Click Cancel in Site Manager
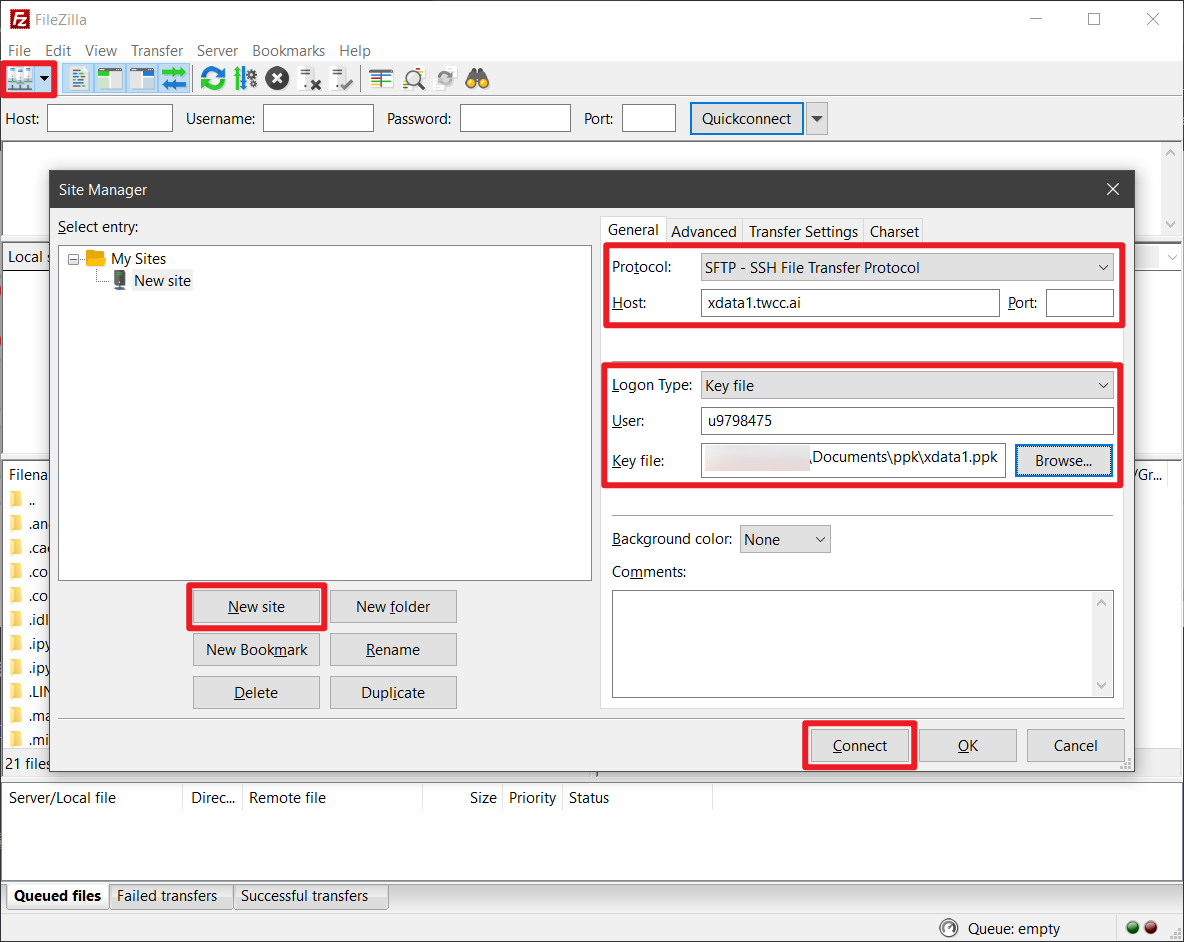1184x942 pixels. (x=1076, y=746)
